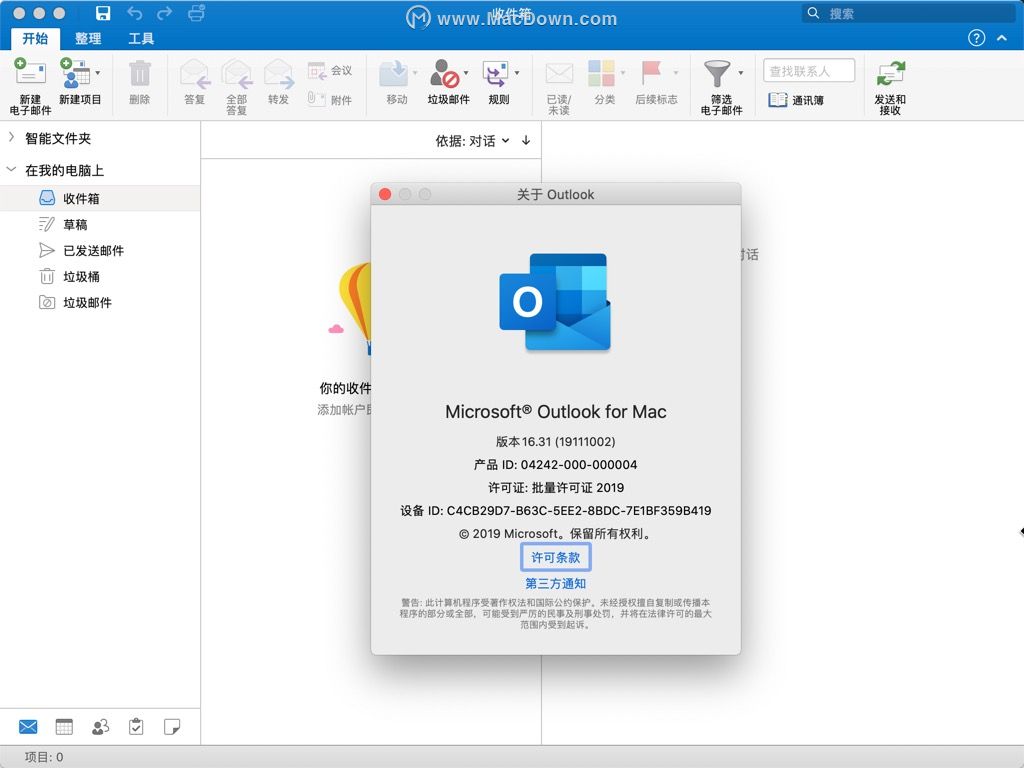Select the 草稿 (Drafts) folder
Image resolution: width=1024 pixels, height=768 pixels.
click(x=100, y=225)
